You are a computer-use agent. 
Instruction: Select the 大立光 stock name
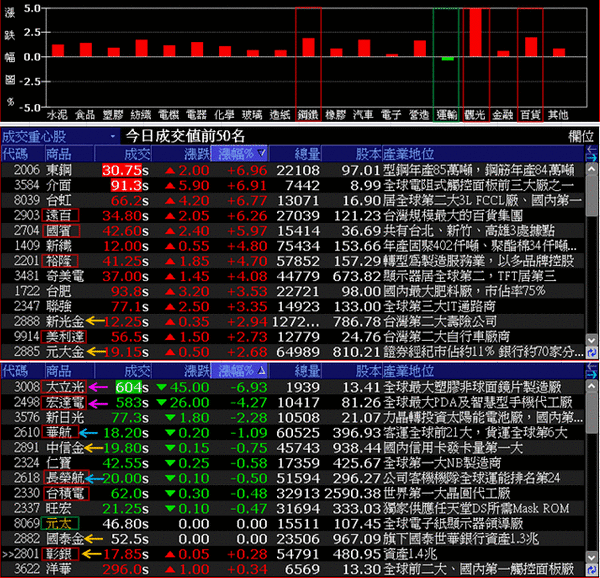point(65,388)
